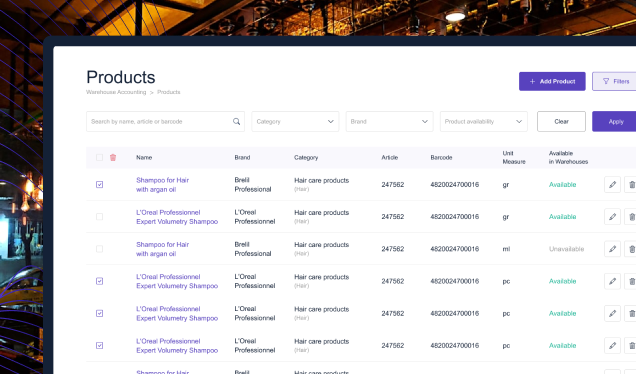Open L'Oreal Expert Volumetry link in gr row

coord(177,217)
